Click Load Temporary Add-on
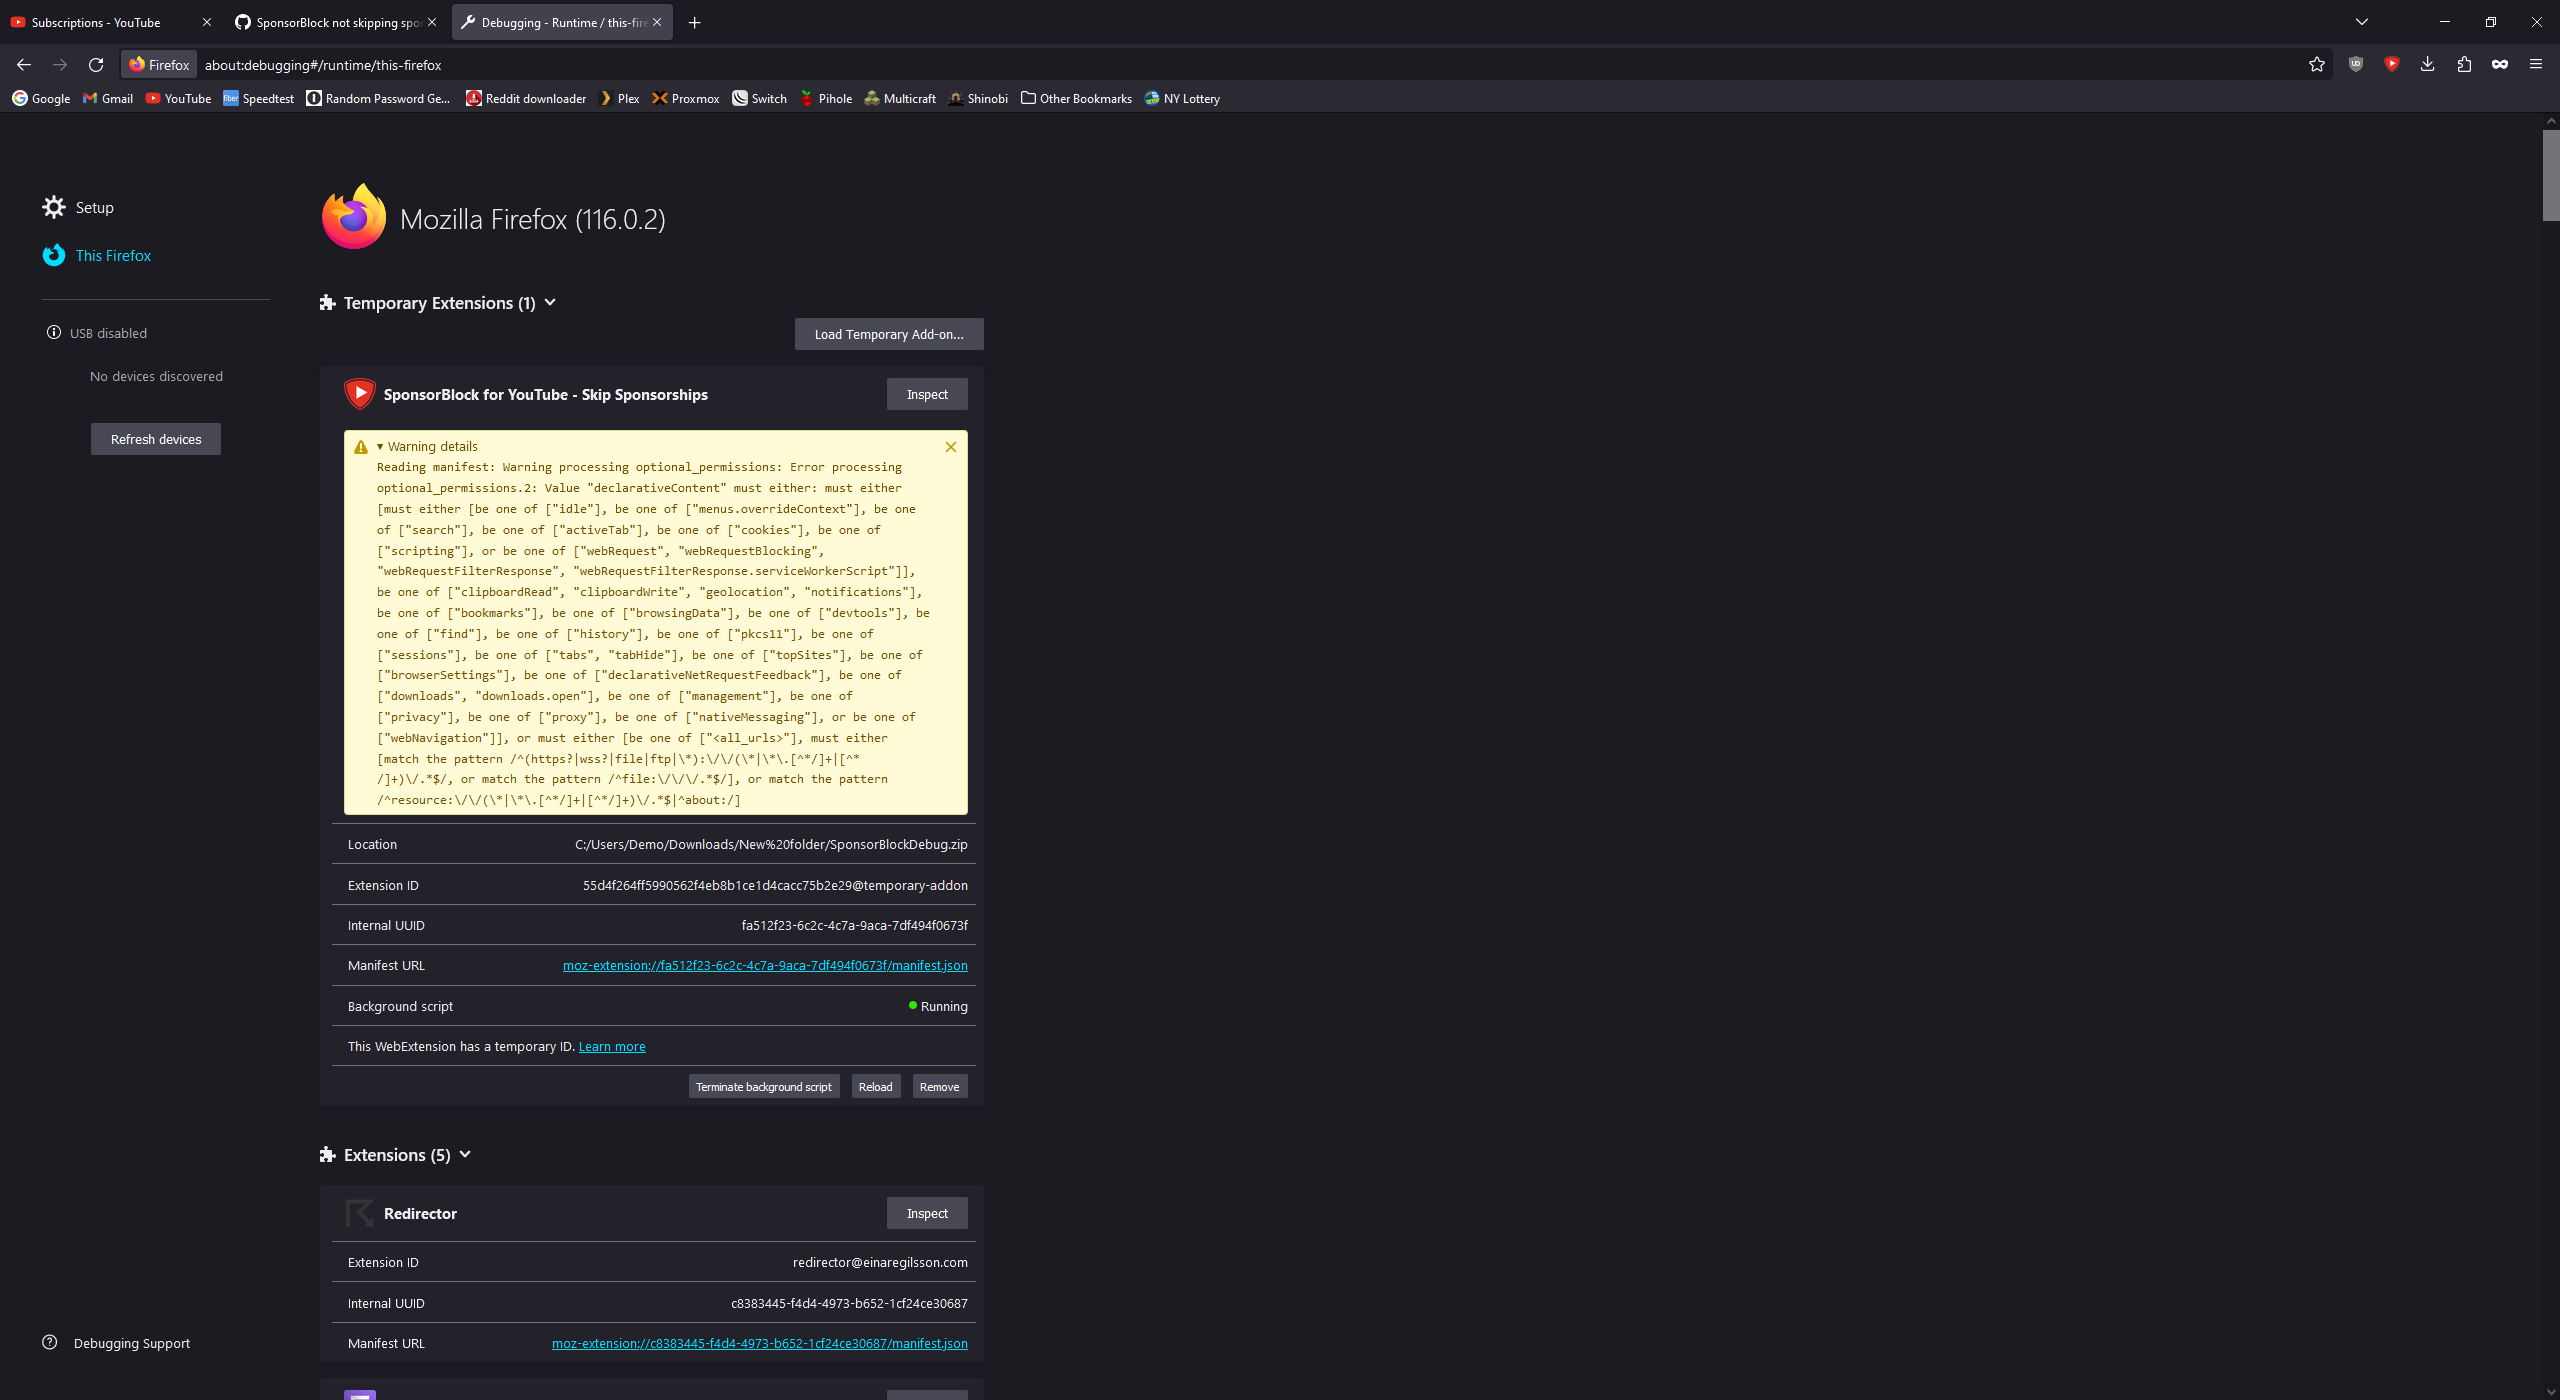2560x1400 pixels. 888,333
